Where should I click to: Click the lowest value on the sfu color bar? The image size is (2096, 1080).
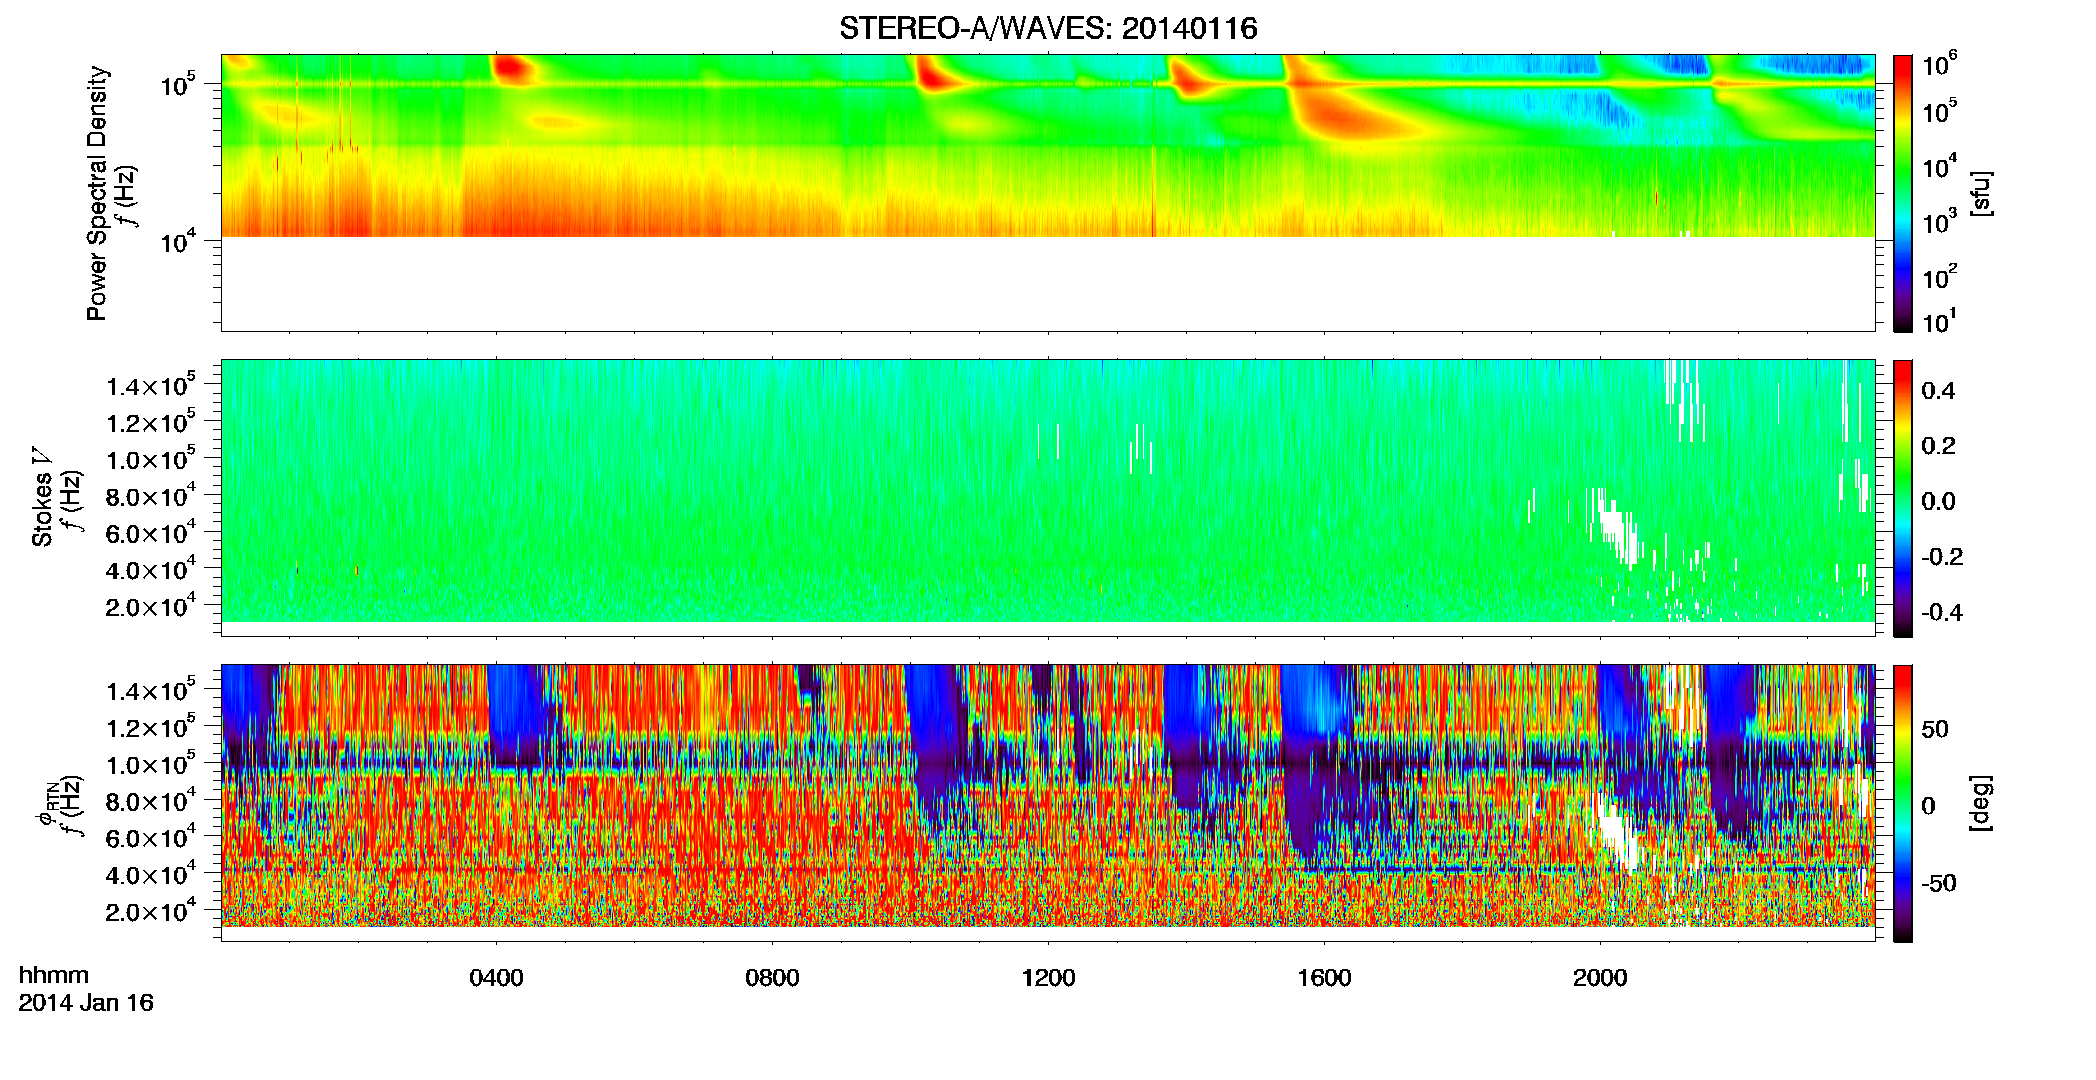click(x=1939, y=322)
